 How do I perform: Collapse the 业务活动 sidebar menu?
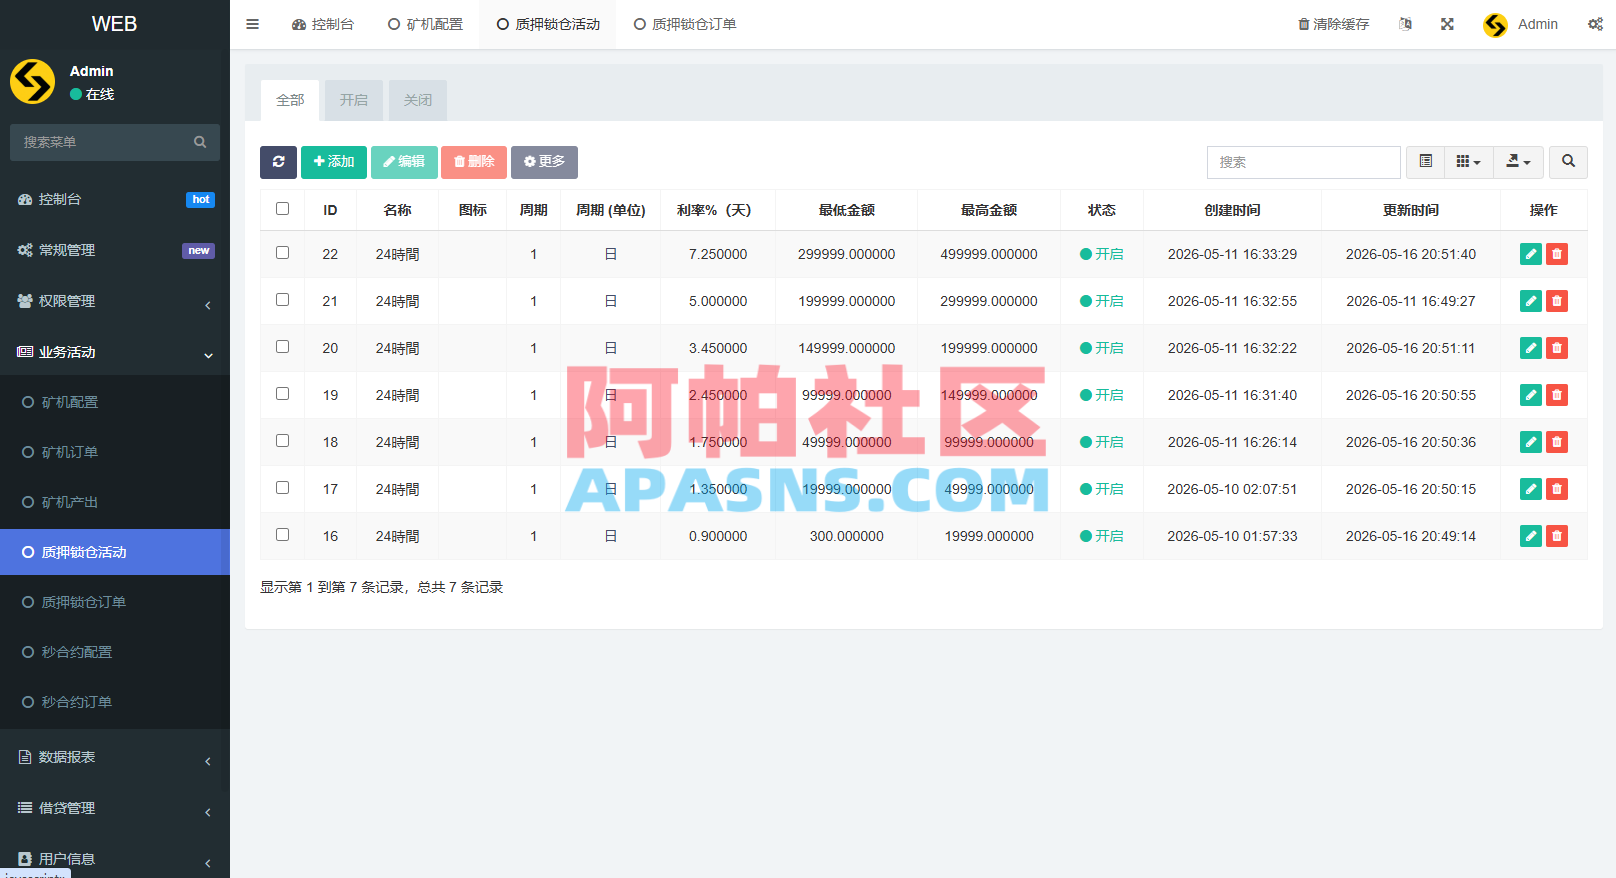(115, 352)
